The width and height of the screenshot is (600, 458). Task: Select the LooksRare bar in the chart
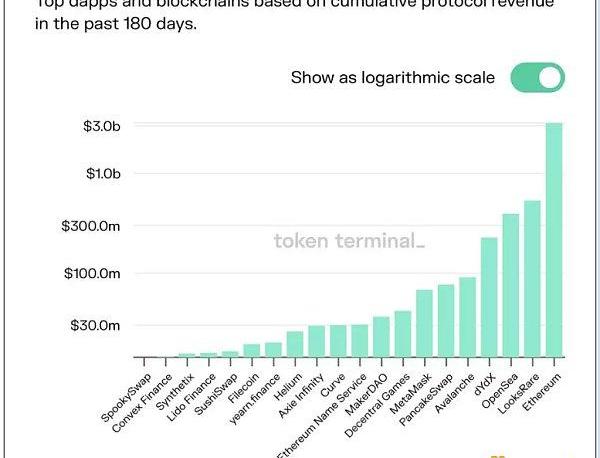point(532,278)
